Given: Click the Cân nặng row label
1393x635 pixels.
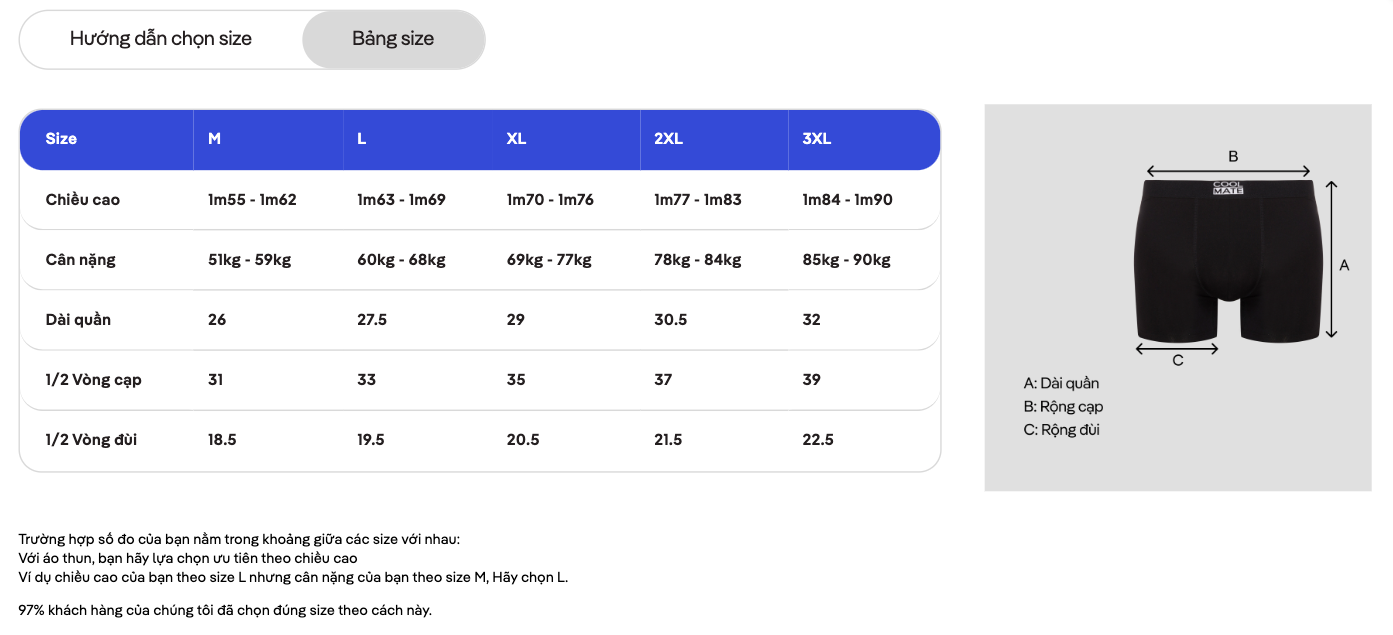Looking at the screenshot, I should tap(80, 259).
